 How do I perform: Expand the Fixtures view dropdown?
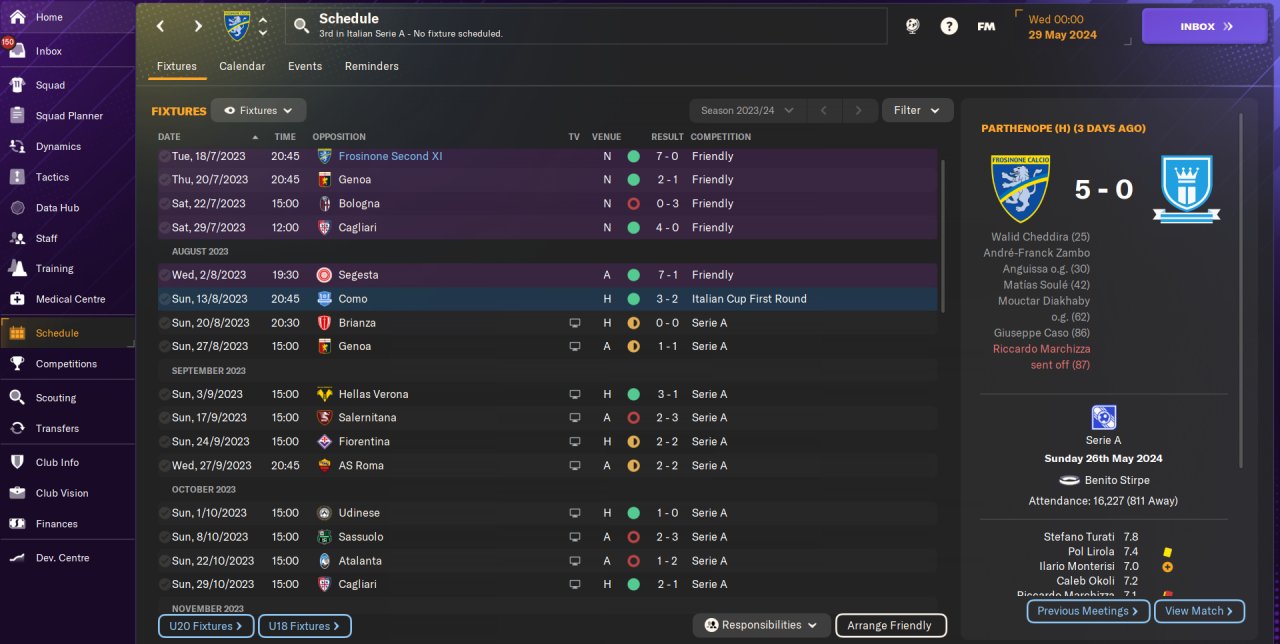258,111
